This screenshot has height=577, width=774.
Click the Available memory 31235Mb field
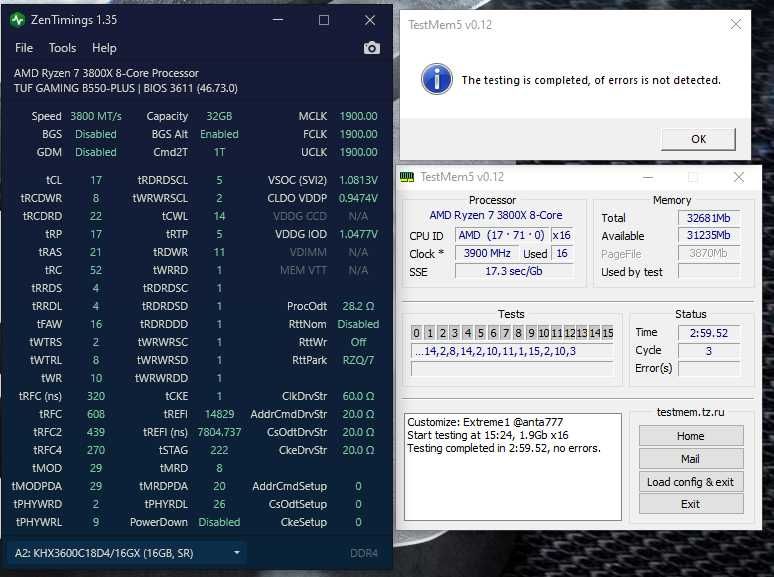point(709,235)
